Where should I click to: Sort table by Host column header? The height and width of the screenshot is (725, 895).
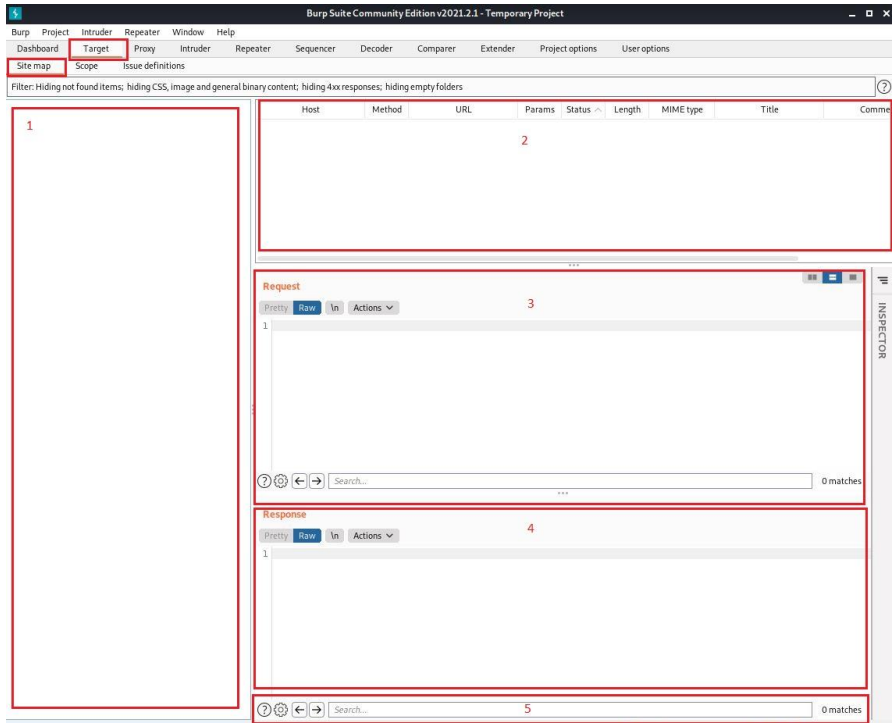[x=311, y=110]
